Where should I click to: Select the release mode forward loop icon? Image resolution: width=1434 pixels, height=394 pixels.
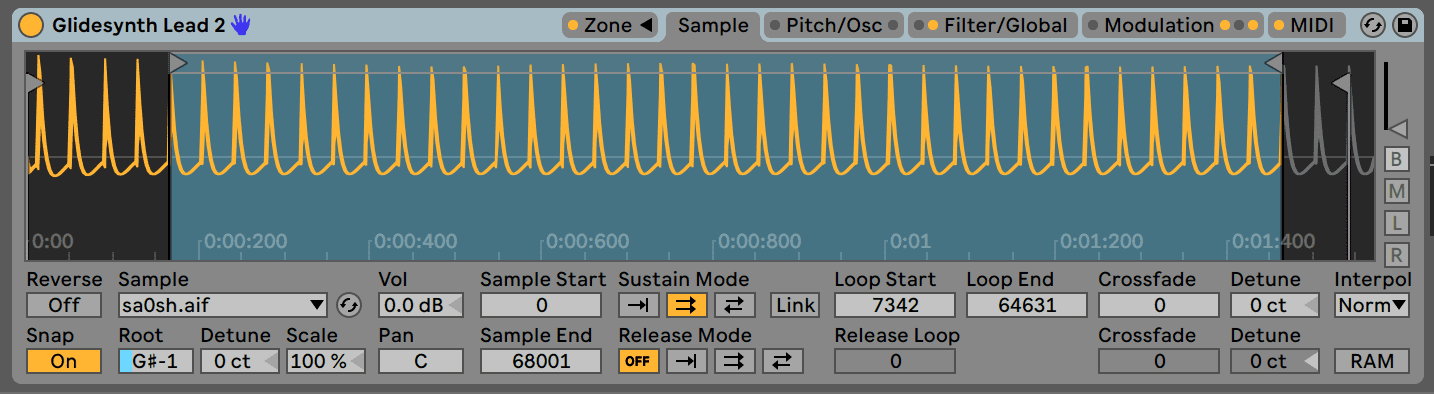point(734,361)
